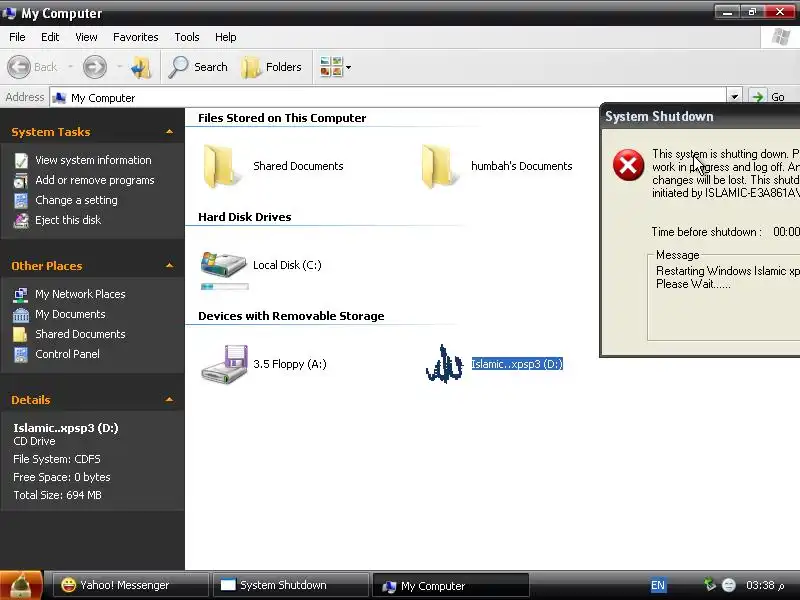Click View system information link
Image resolution: width=800 pixels, height=600 pixels.
93,160
